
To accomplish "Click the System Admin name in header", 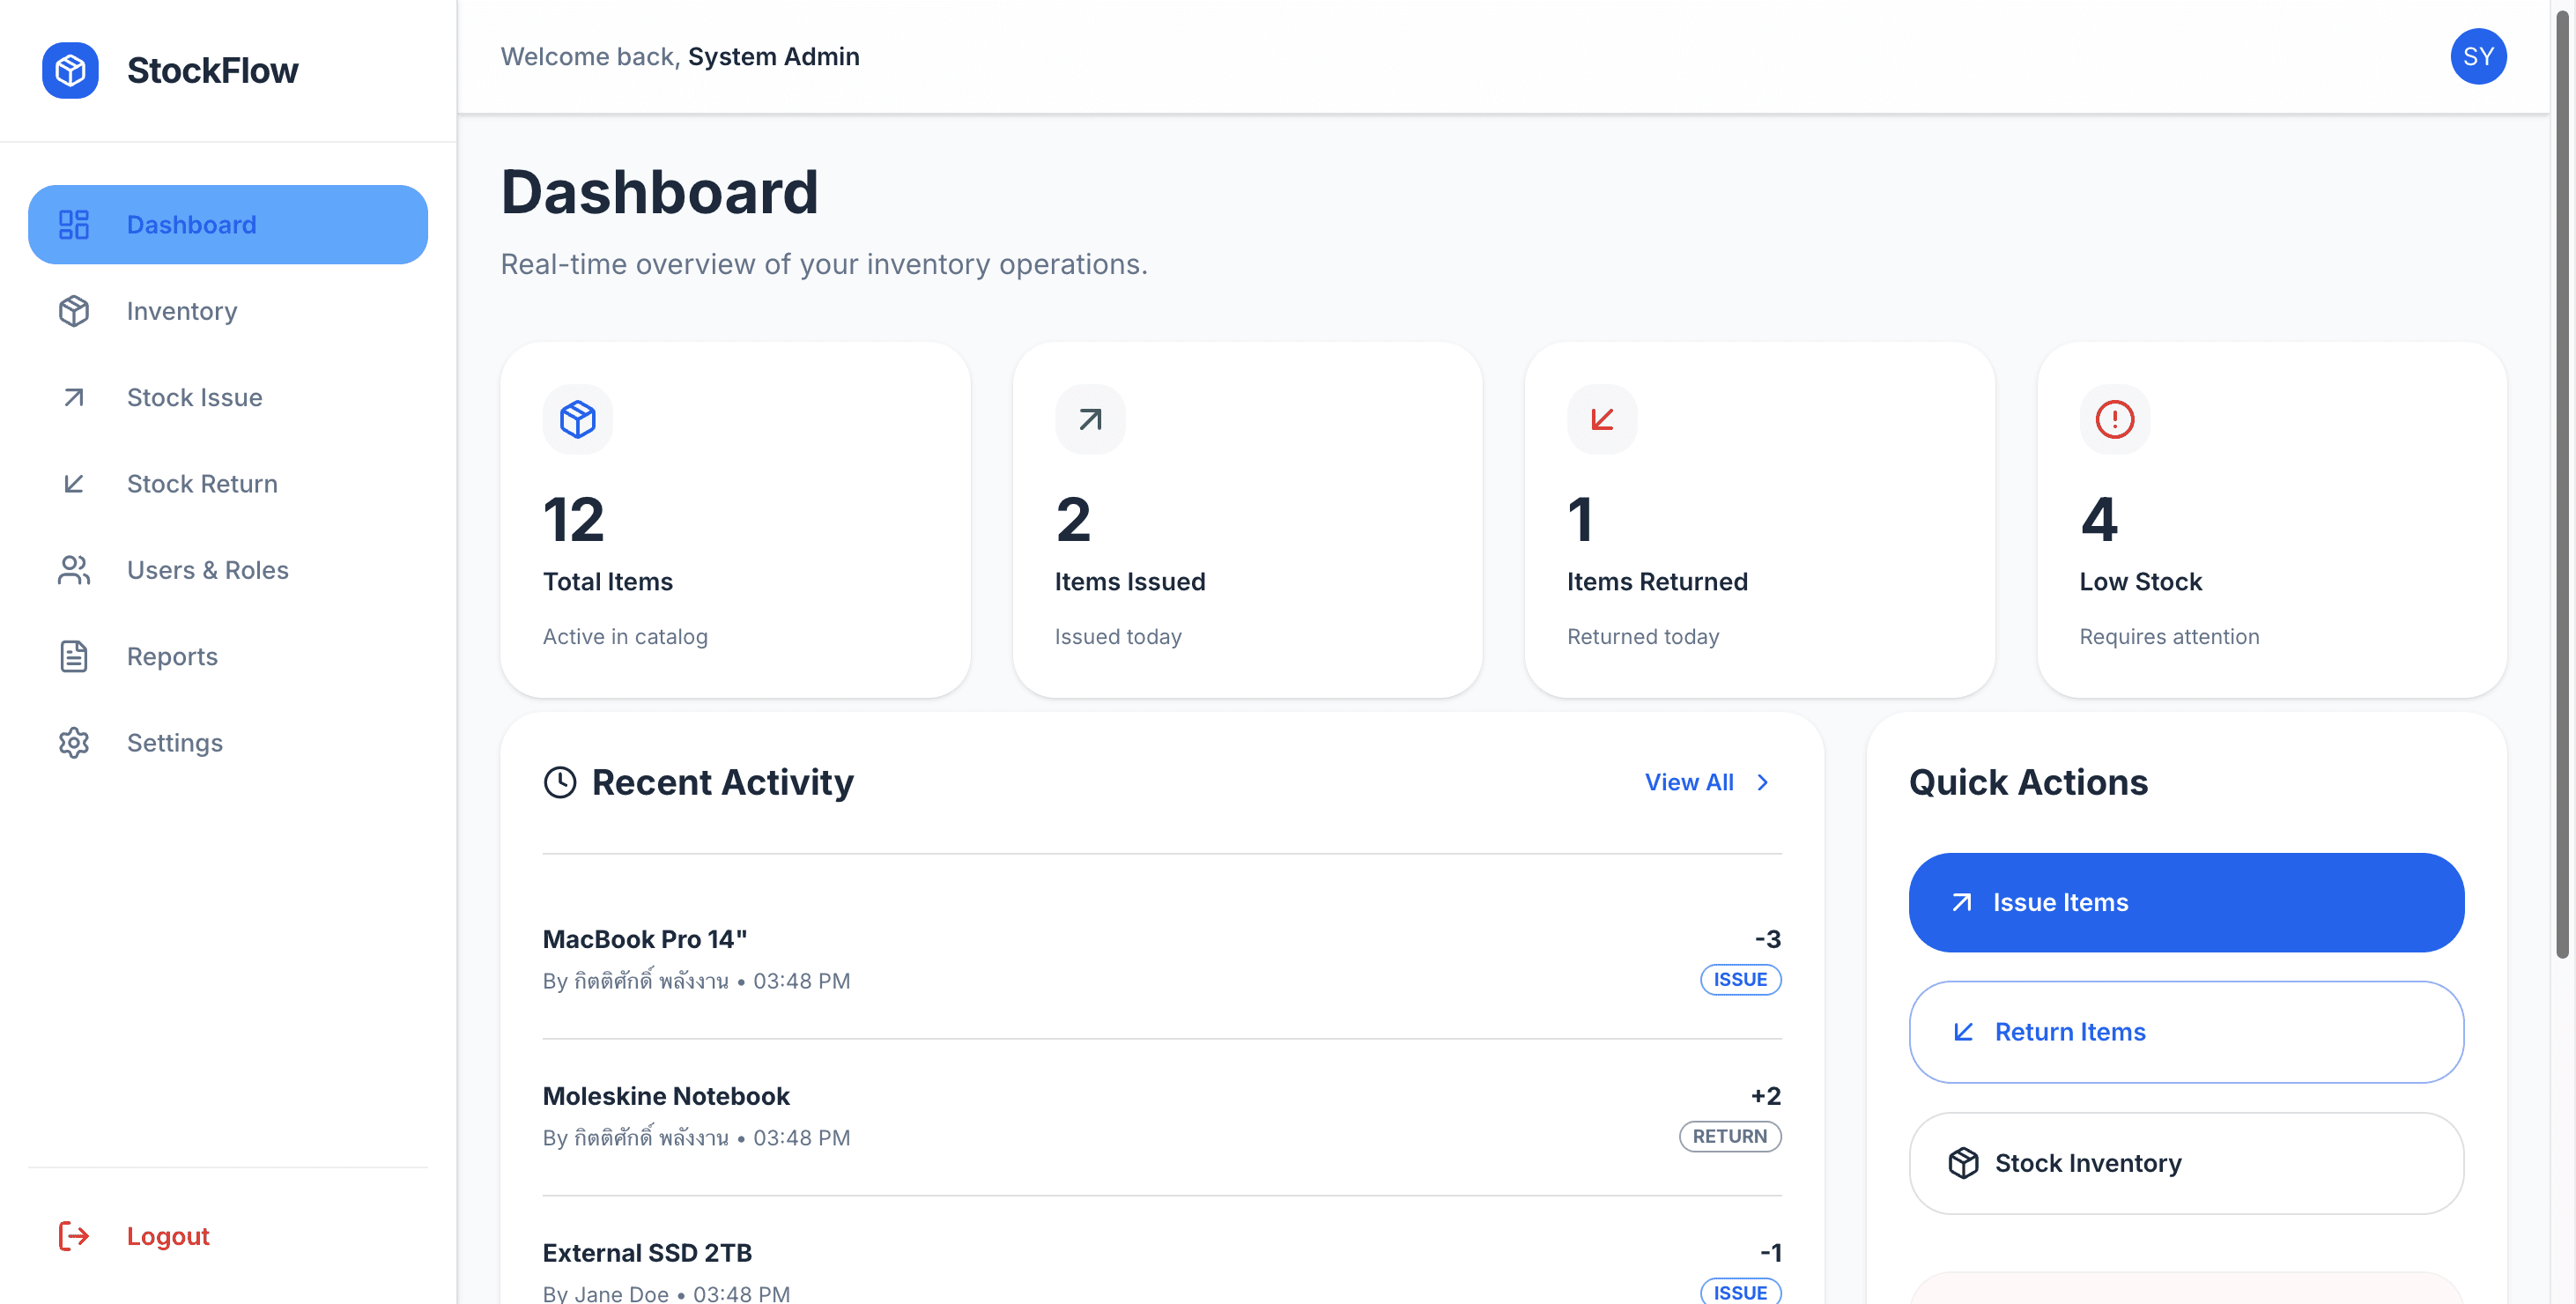I will pyautogui.click(x=773, y=56).
